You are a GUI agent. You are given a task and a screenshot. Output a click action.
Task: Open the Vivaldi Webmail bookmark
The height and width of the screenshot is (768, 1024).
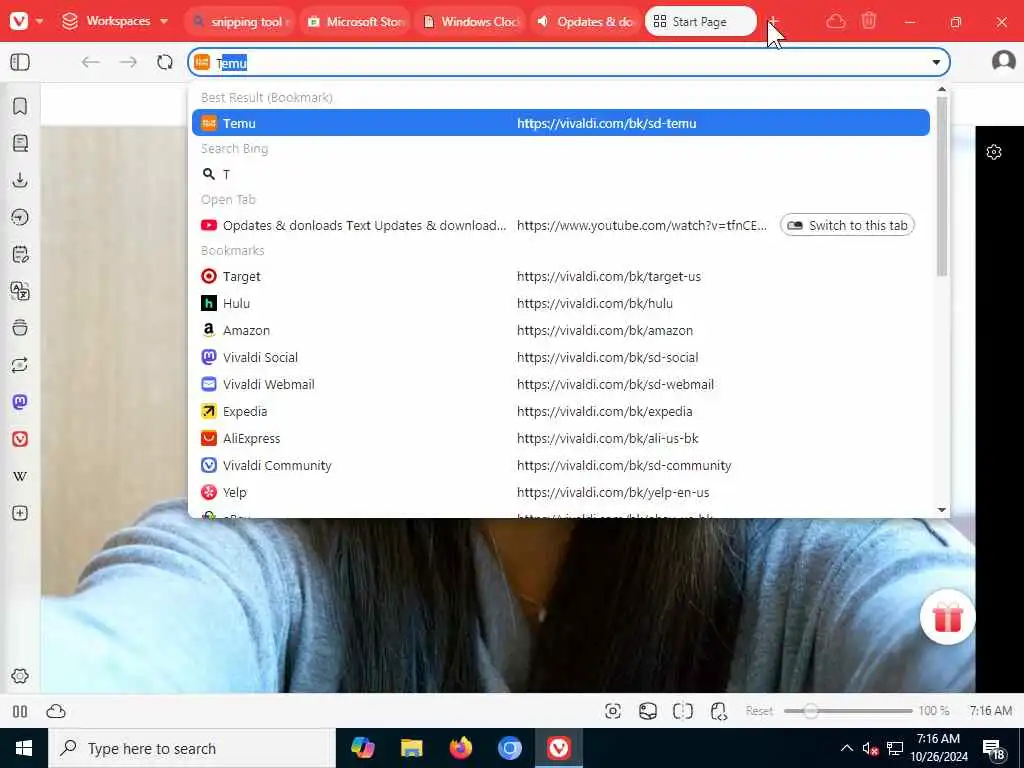(x=560, y=384)
